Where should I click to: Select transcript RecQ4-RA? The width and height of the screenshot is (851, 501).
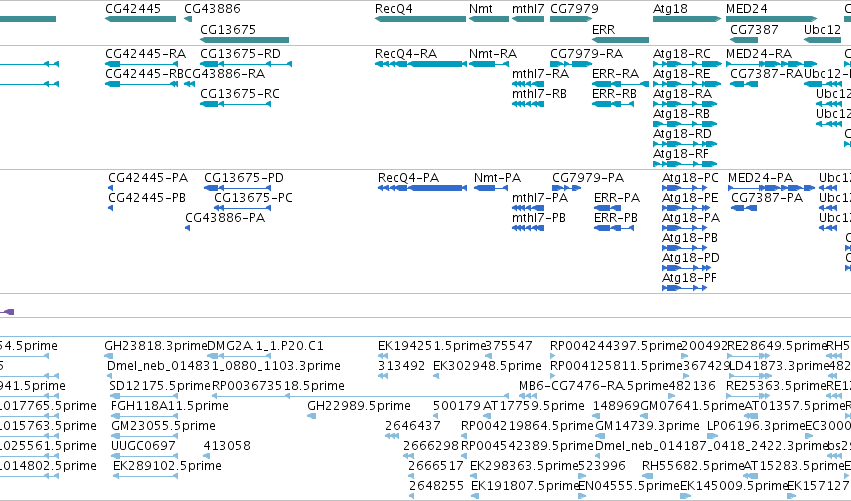421,64
